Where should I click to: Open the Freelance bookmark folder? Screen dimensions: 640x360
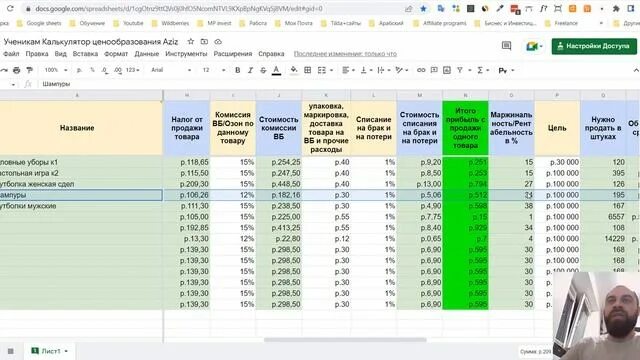(562, 23)
